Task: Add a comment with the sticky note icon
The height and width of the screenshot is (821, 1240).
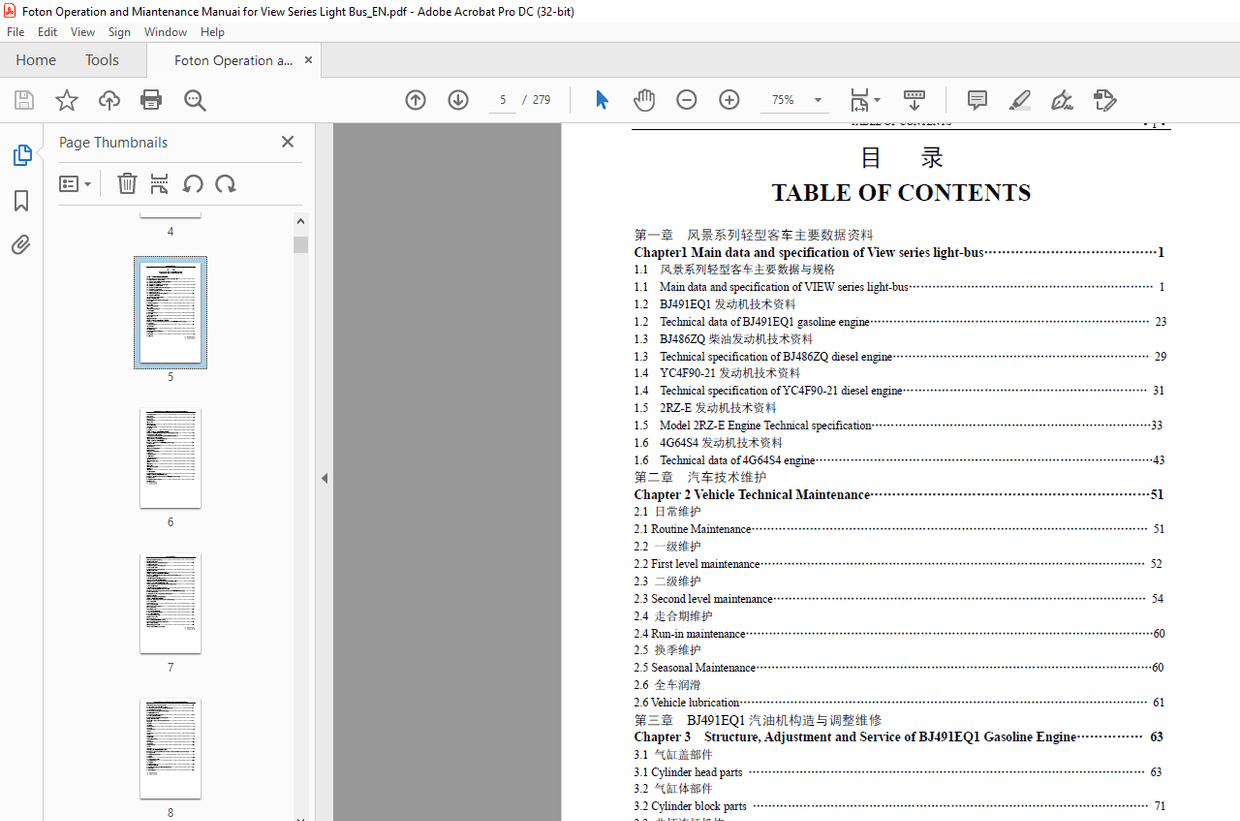Action: point(977,100)
